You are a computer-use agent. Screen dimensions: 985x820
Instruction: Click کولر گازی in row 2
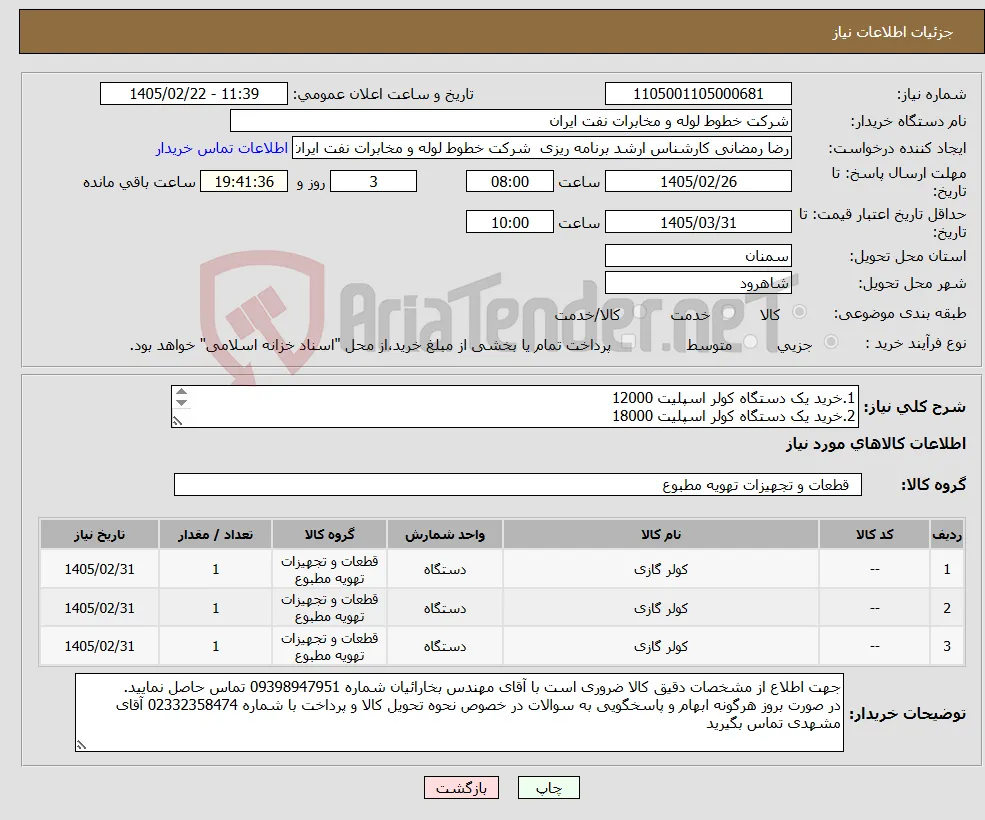[661, 608]
